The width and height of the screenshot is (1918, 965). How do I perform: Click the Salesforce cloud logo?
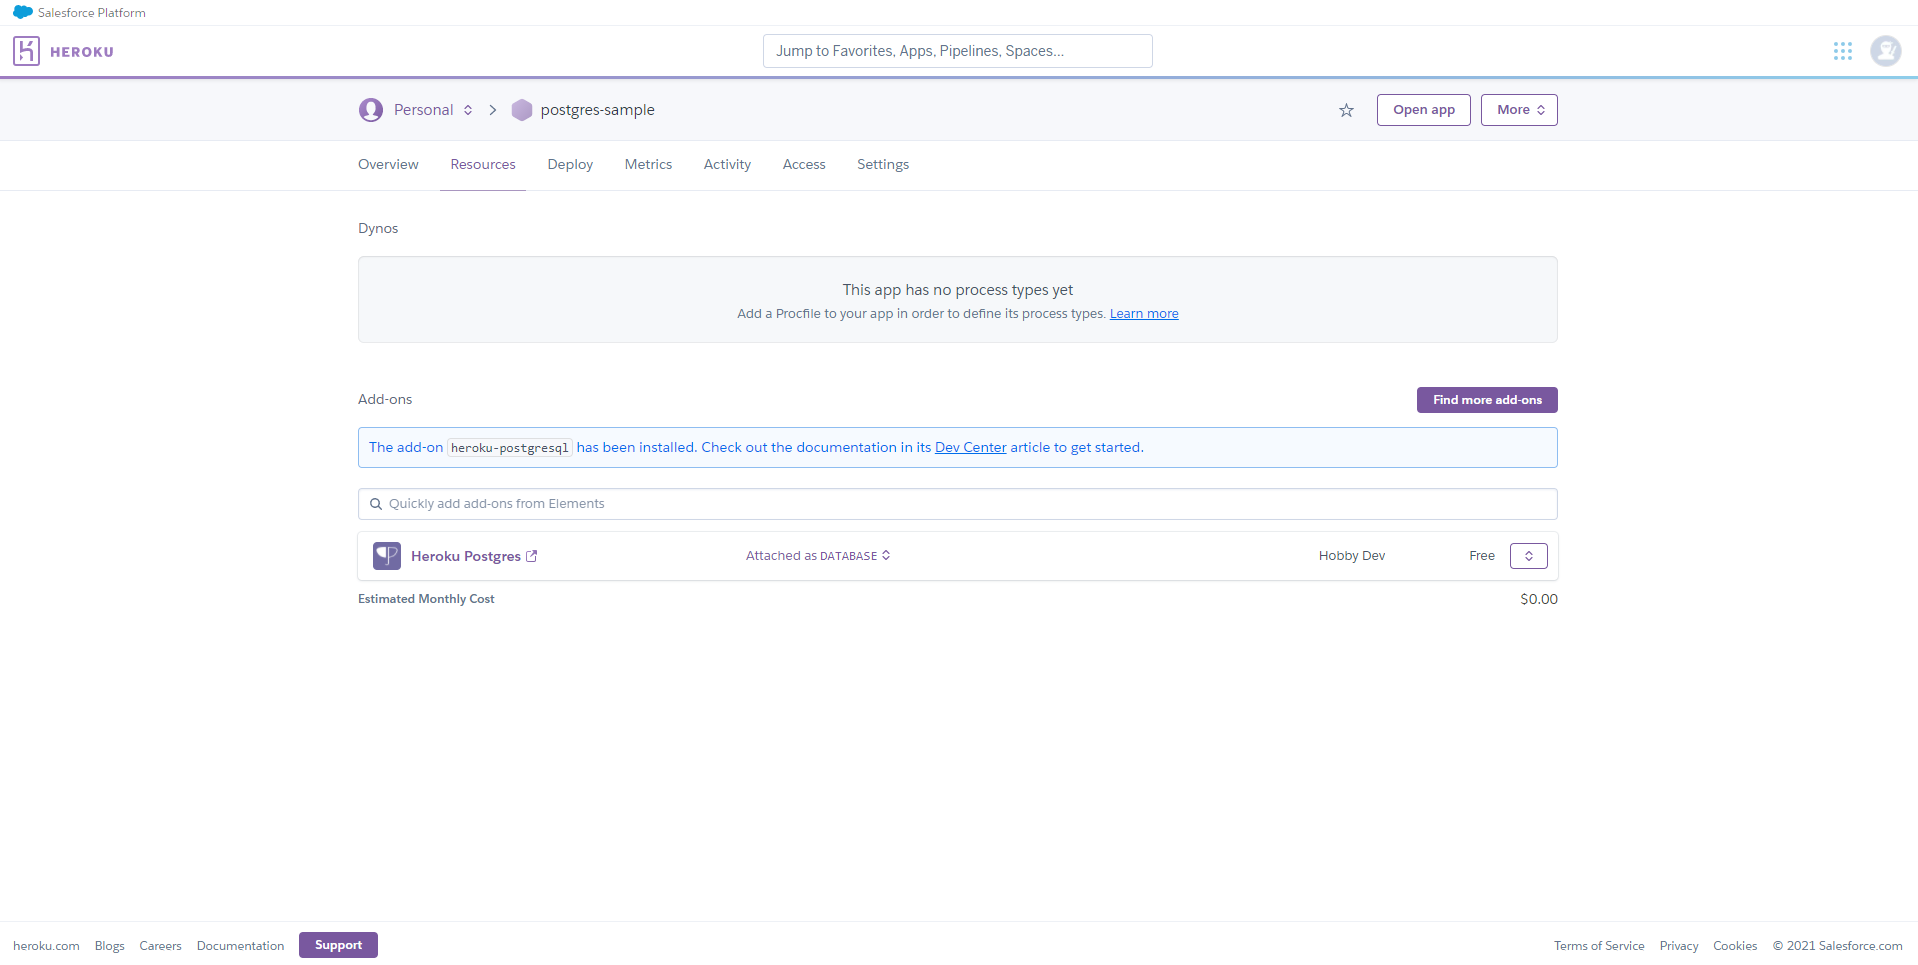pos(22,12)
